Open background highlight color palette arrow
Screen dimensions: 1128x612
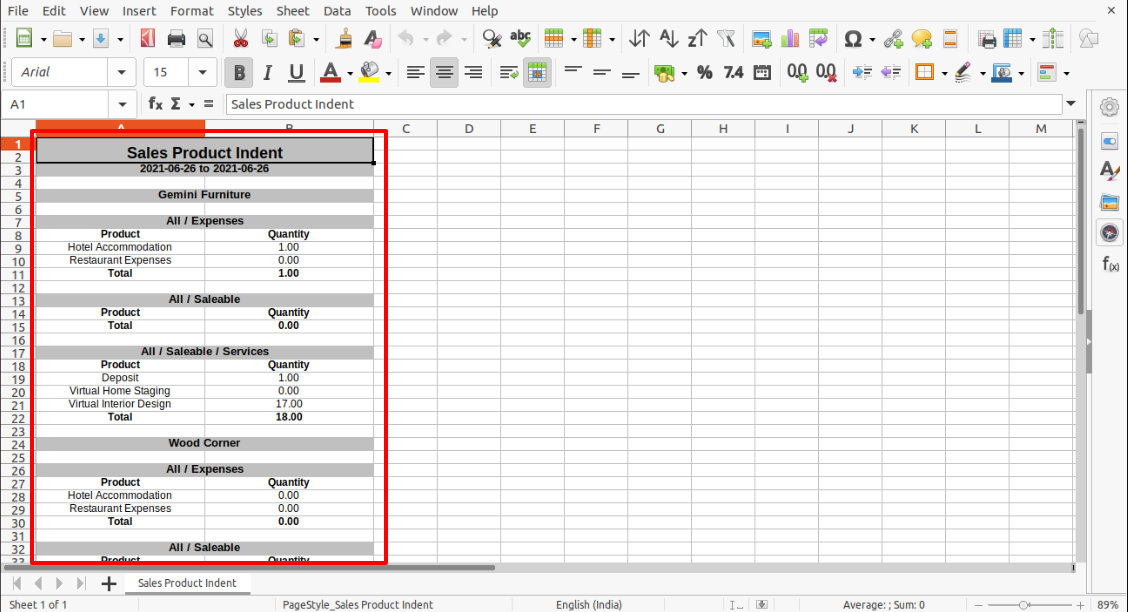(x=388, y=73)
